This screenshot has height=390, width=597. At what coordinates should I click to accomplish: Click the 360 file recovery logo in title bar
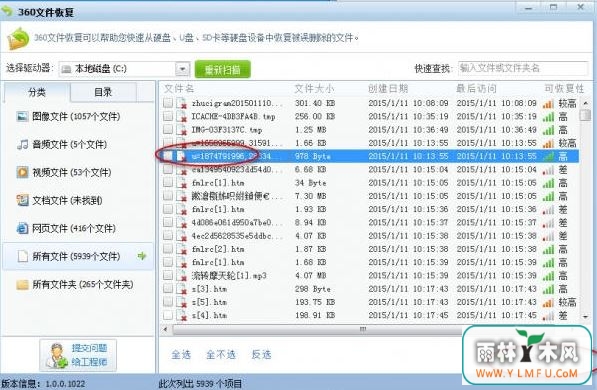[x=7, y=10]
